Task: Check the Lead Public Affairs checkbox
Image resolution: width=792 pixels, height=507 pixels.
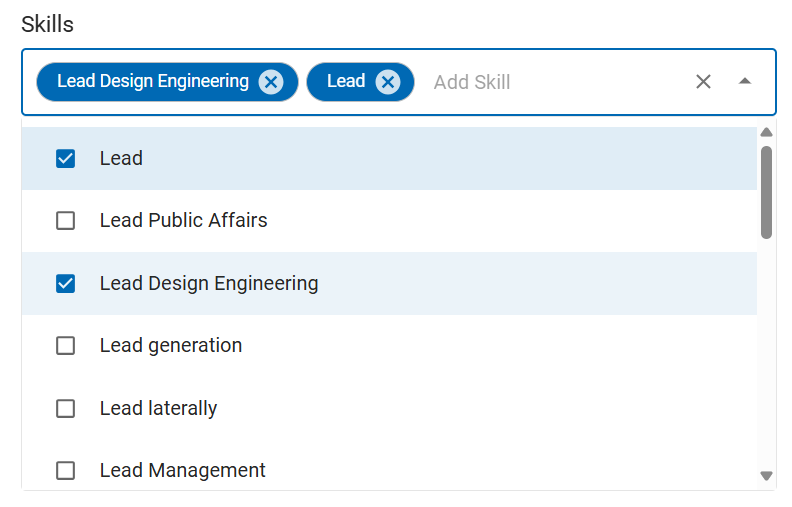Action: point(66,221)
